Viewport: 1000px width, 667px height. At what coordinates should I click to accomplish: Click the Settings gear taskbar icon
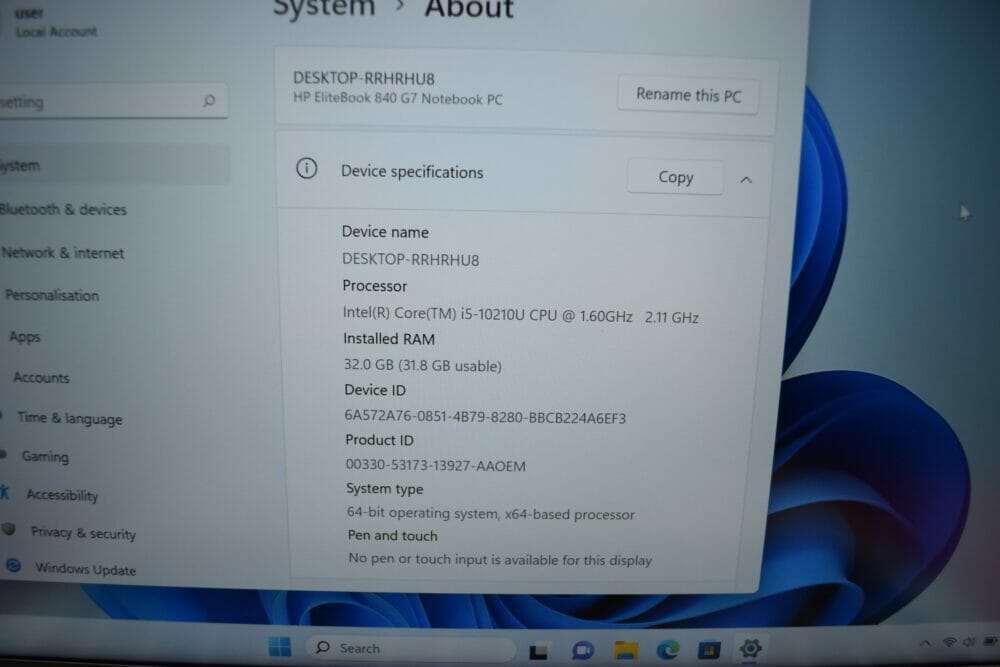(751, 649)
